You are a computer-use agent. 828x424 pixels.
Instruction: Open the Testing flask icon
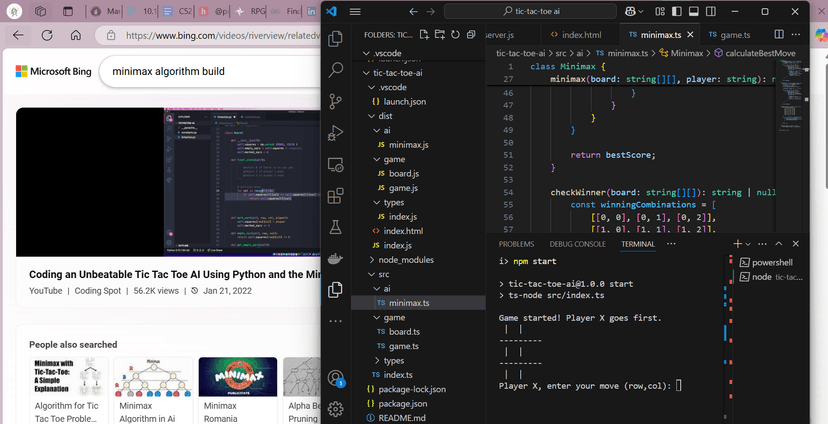click(x=336, y=228)
